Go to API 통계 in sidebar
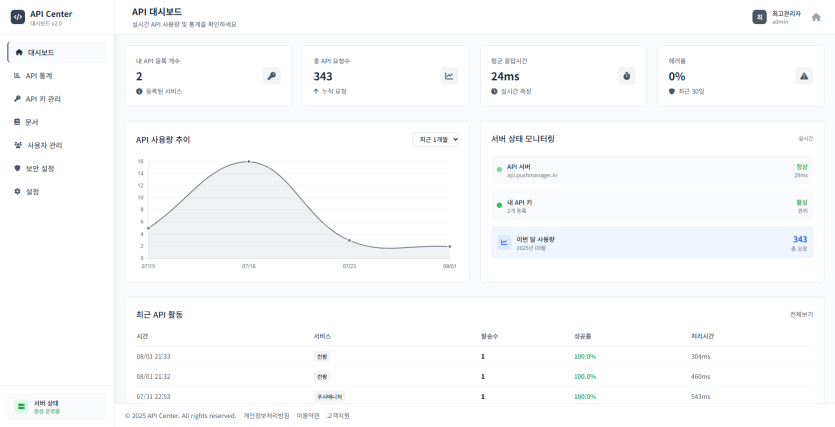 point(39,75)
